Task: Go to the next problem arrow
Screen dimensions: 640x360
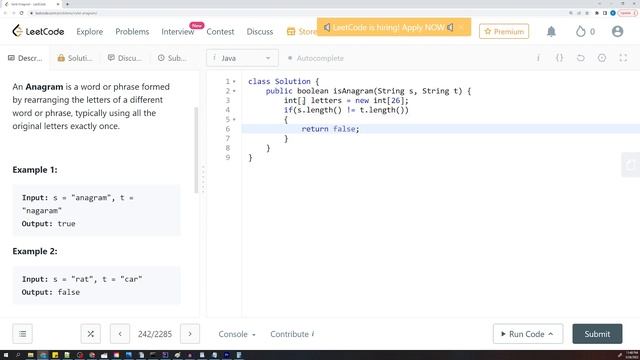Action: pos(190,334)
